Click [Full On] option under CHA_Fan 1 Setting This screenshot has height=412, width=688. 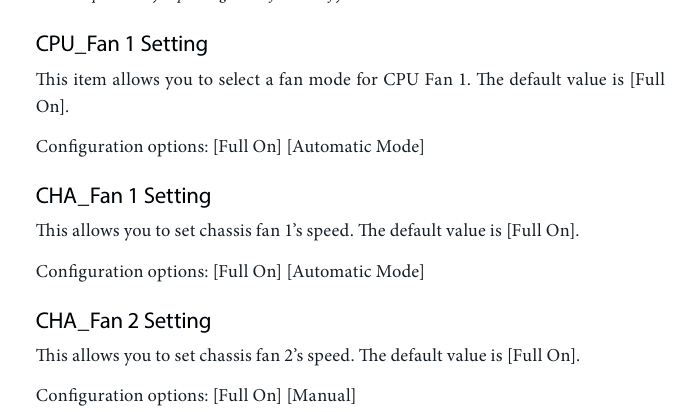tap(247, 272)
